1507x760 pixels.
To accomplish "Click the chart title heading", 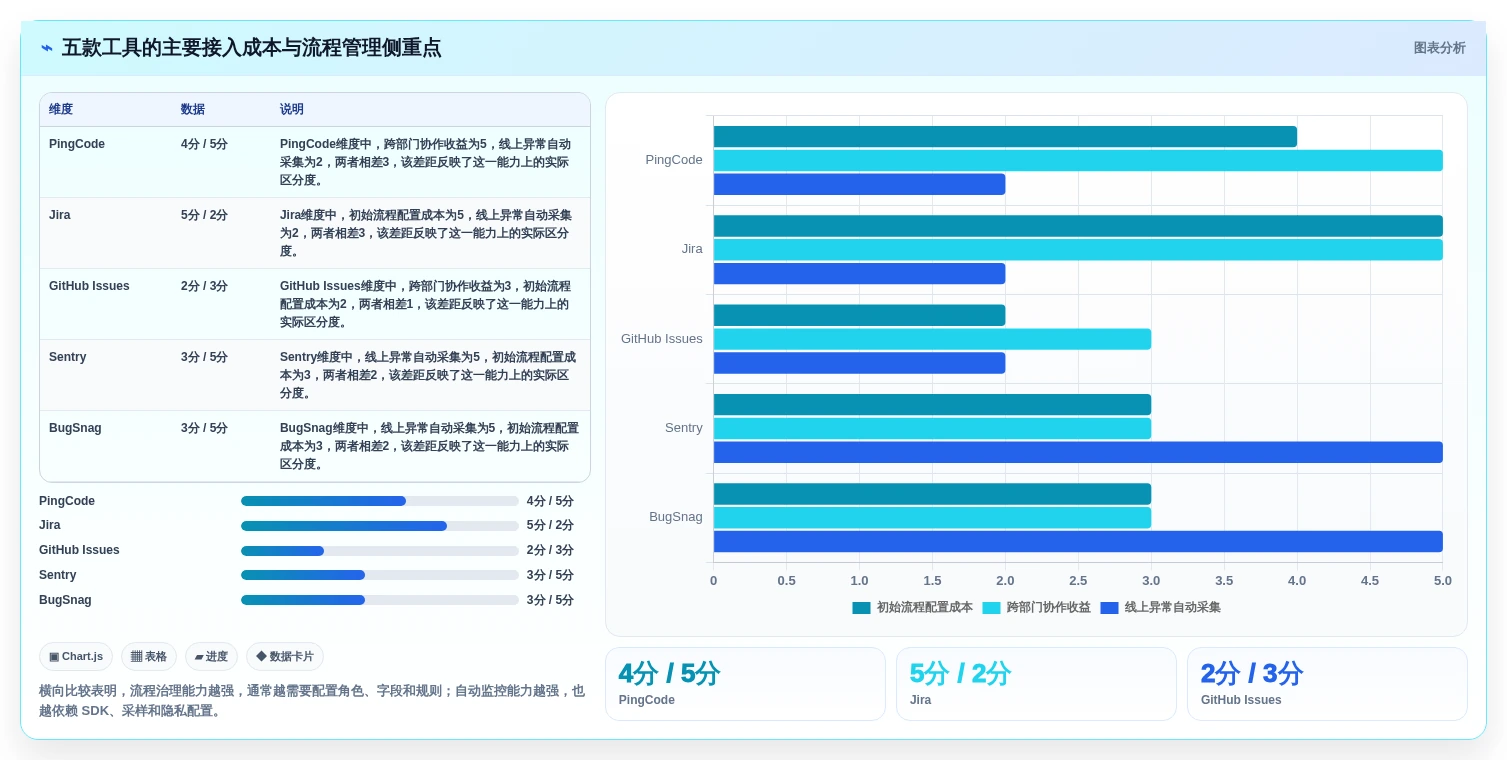I will pos(251,48).
